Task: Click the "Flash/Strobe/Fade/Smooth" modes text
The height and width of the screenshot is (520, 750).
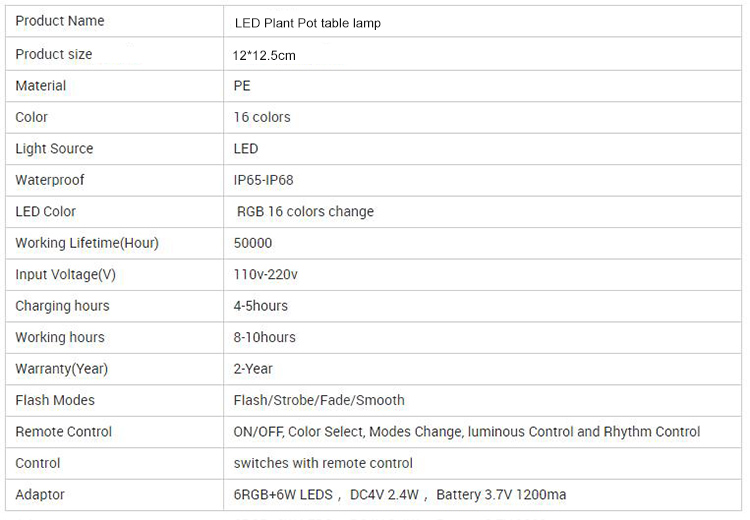Action: point(319,400)
